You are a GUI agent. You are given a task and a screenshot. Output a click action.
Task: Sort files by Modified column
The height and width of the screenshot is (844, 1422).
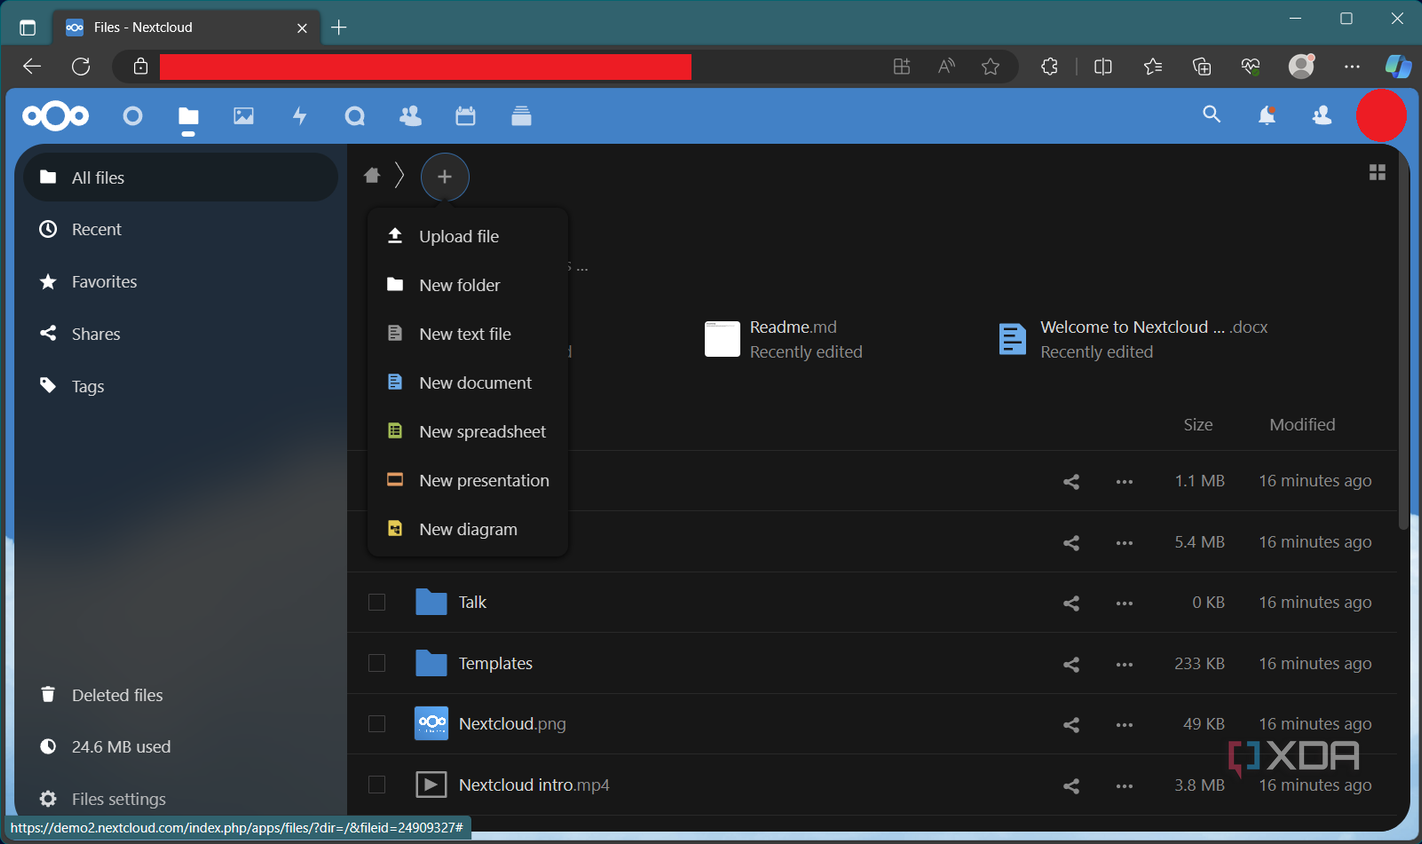[x=1302, y=424]
